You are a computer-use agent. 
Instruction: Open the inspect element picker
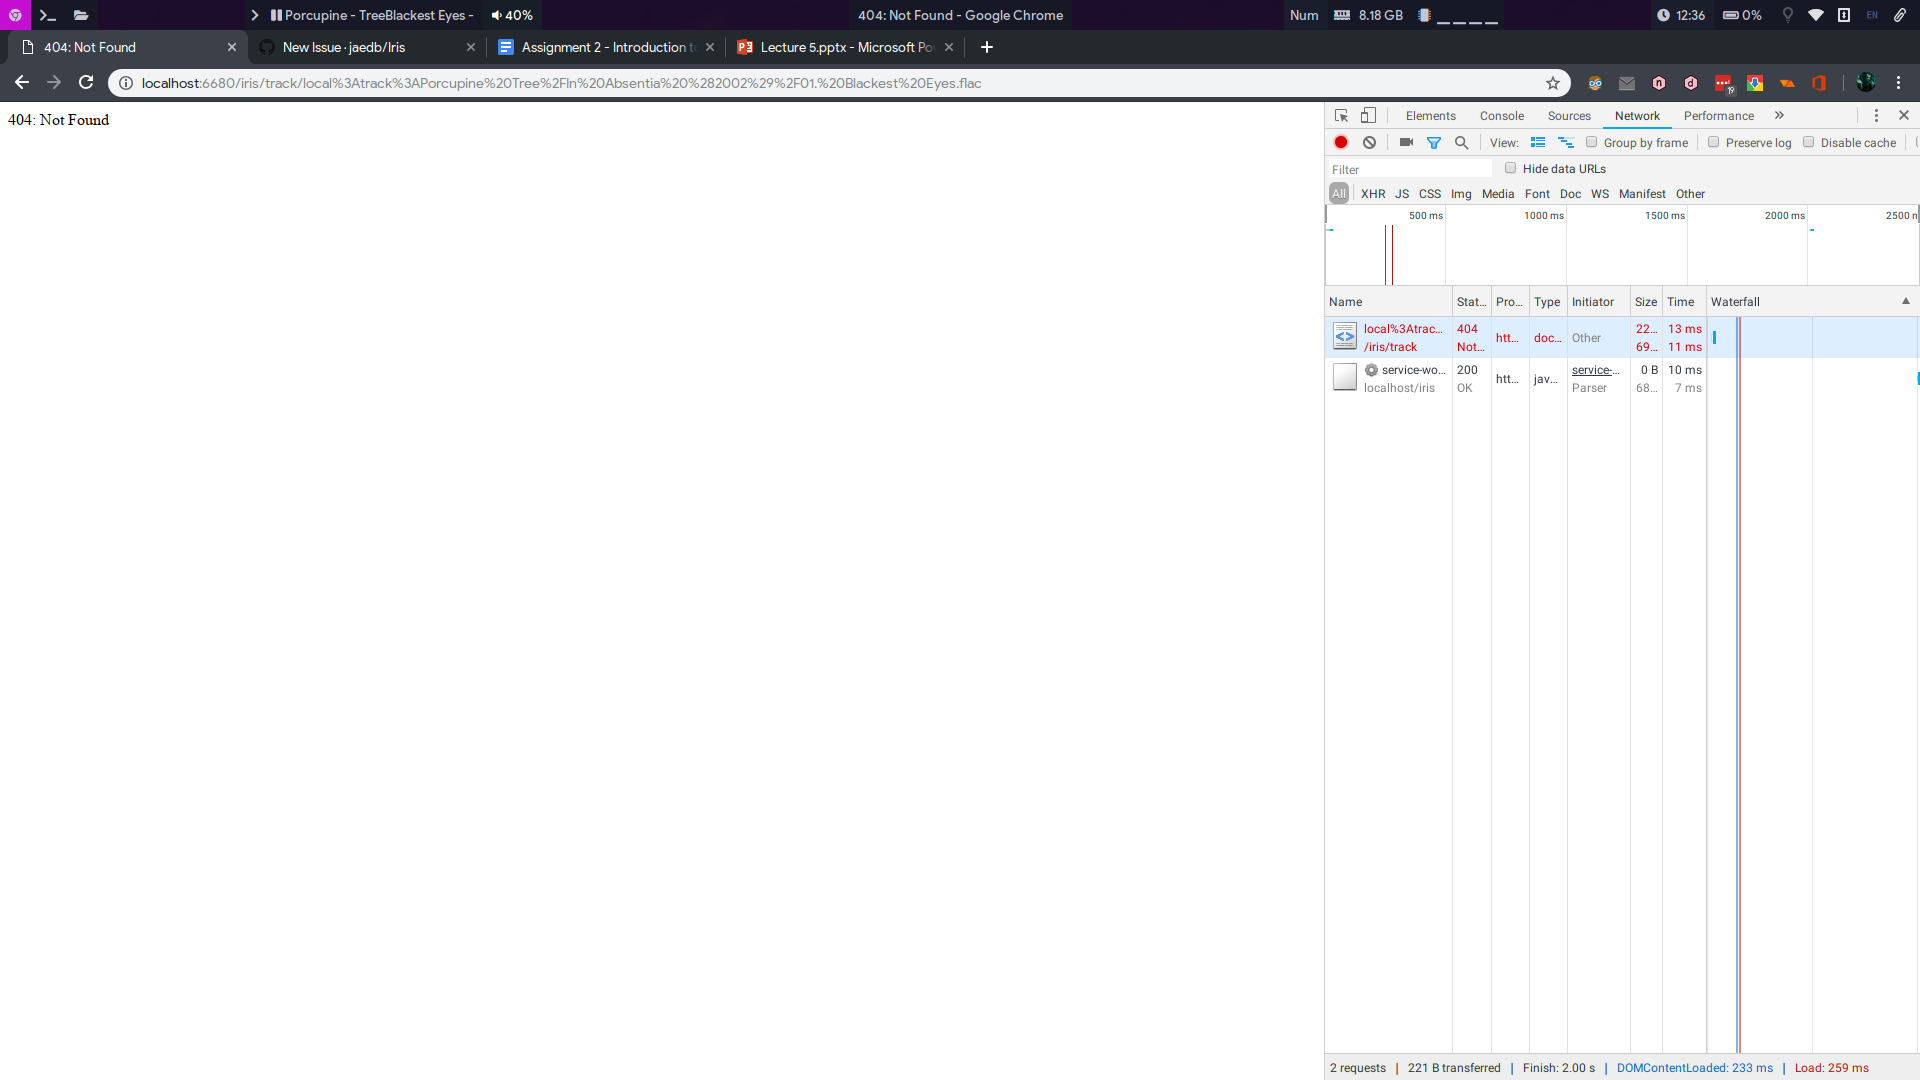click(x=1341, y=115)
